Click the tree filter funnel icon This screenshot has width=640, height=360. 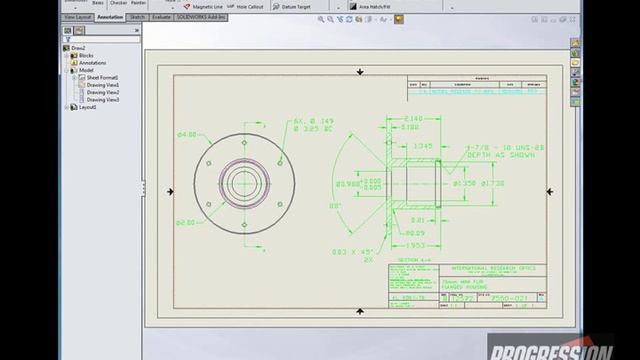point(68,40)
